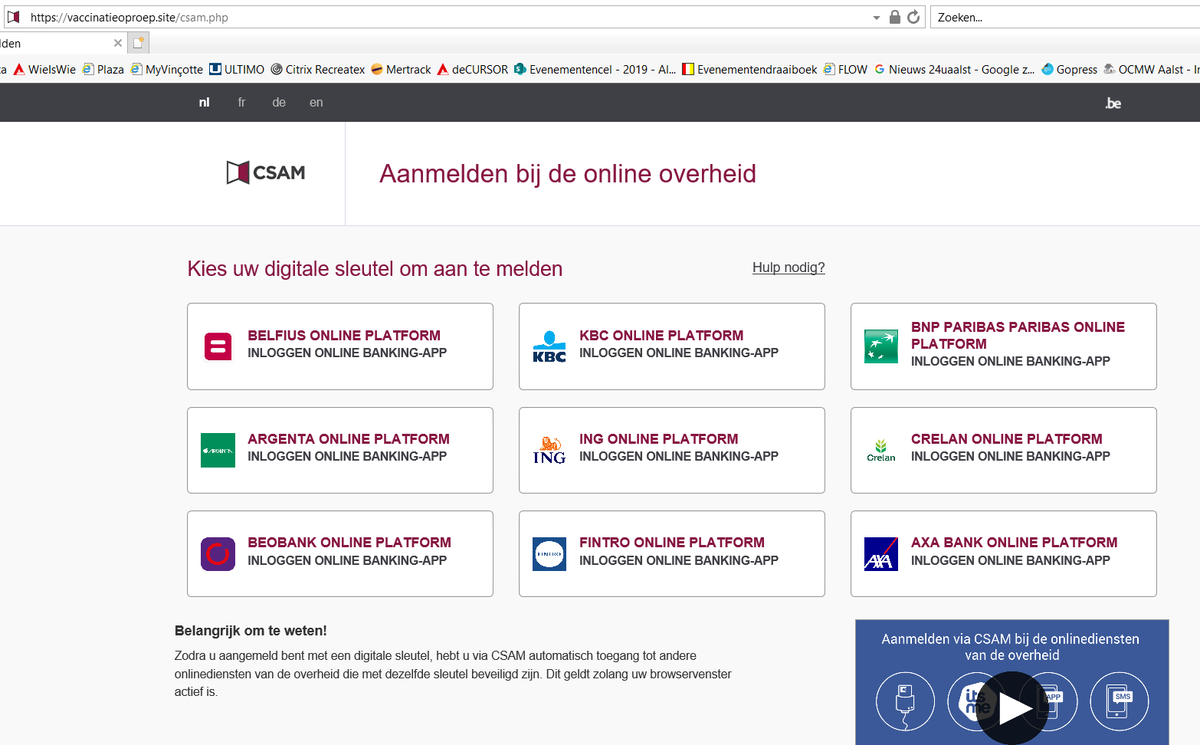This screenshot has height=745, width=1200.
Task: Open the Mertrack bookmark
Action: [x=401, y=70]
